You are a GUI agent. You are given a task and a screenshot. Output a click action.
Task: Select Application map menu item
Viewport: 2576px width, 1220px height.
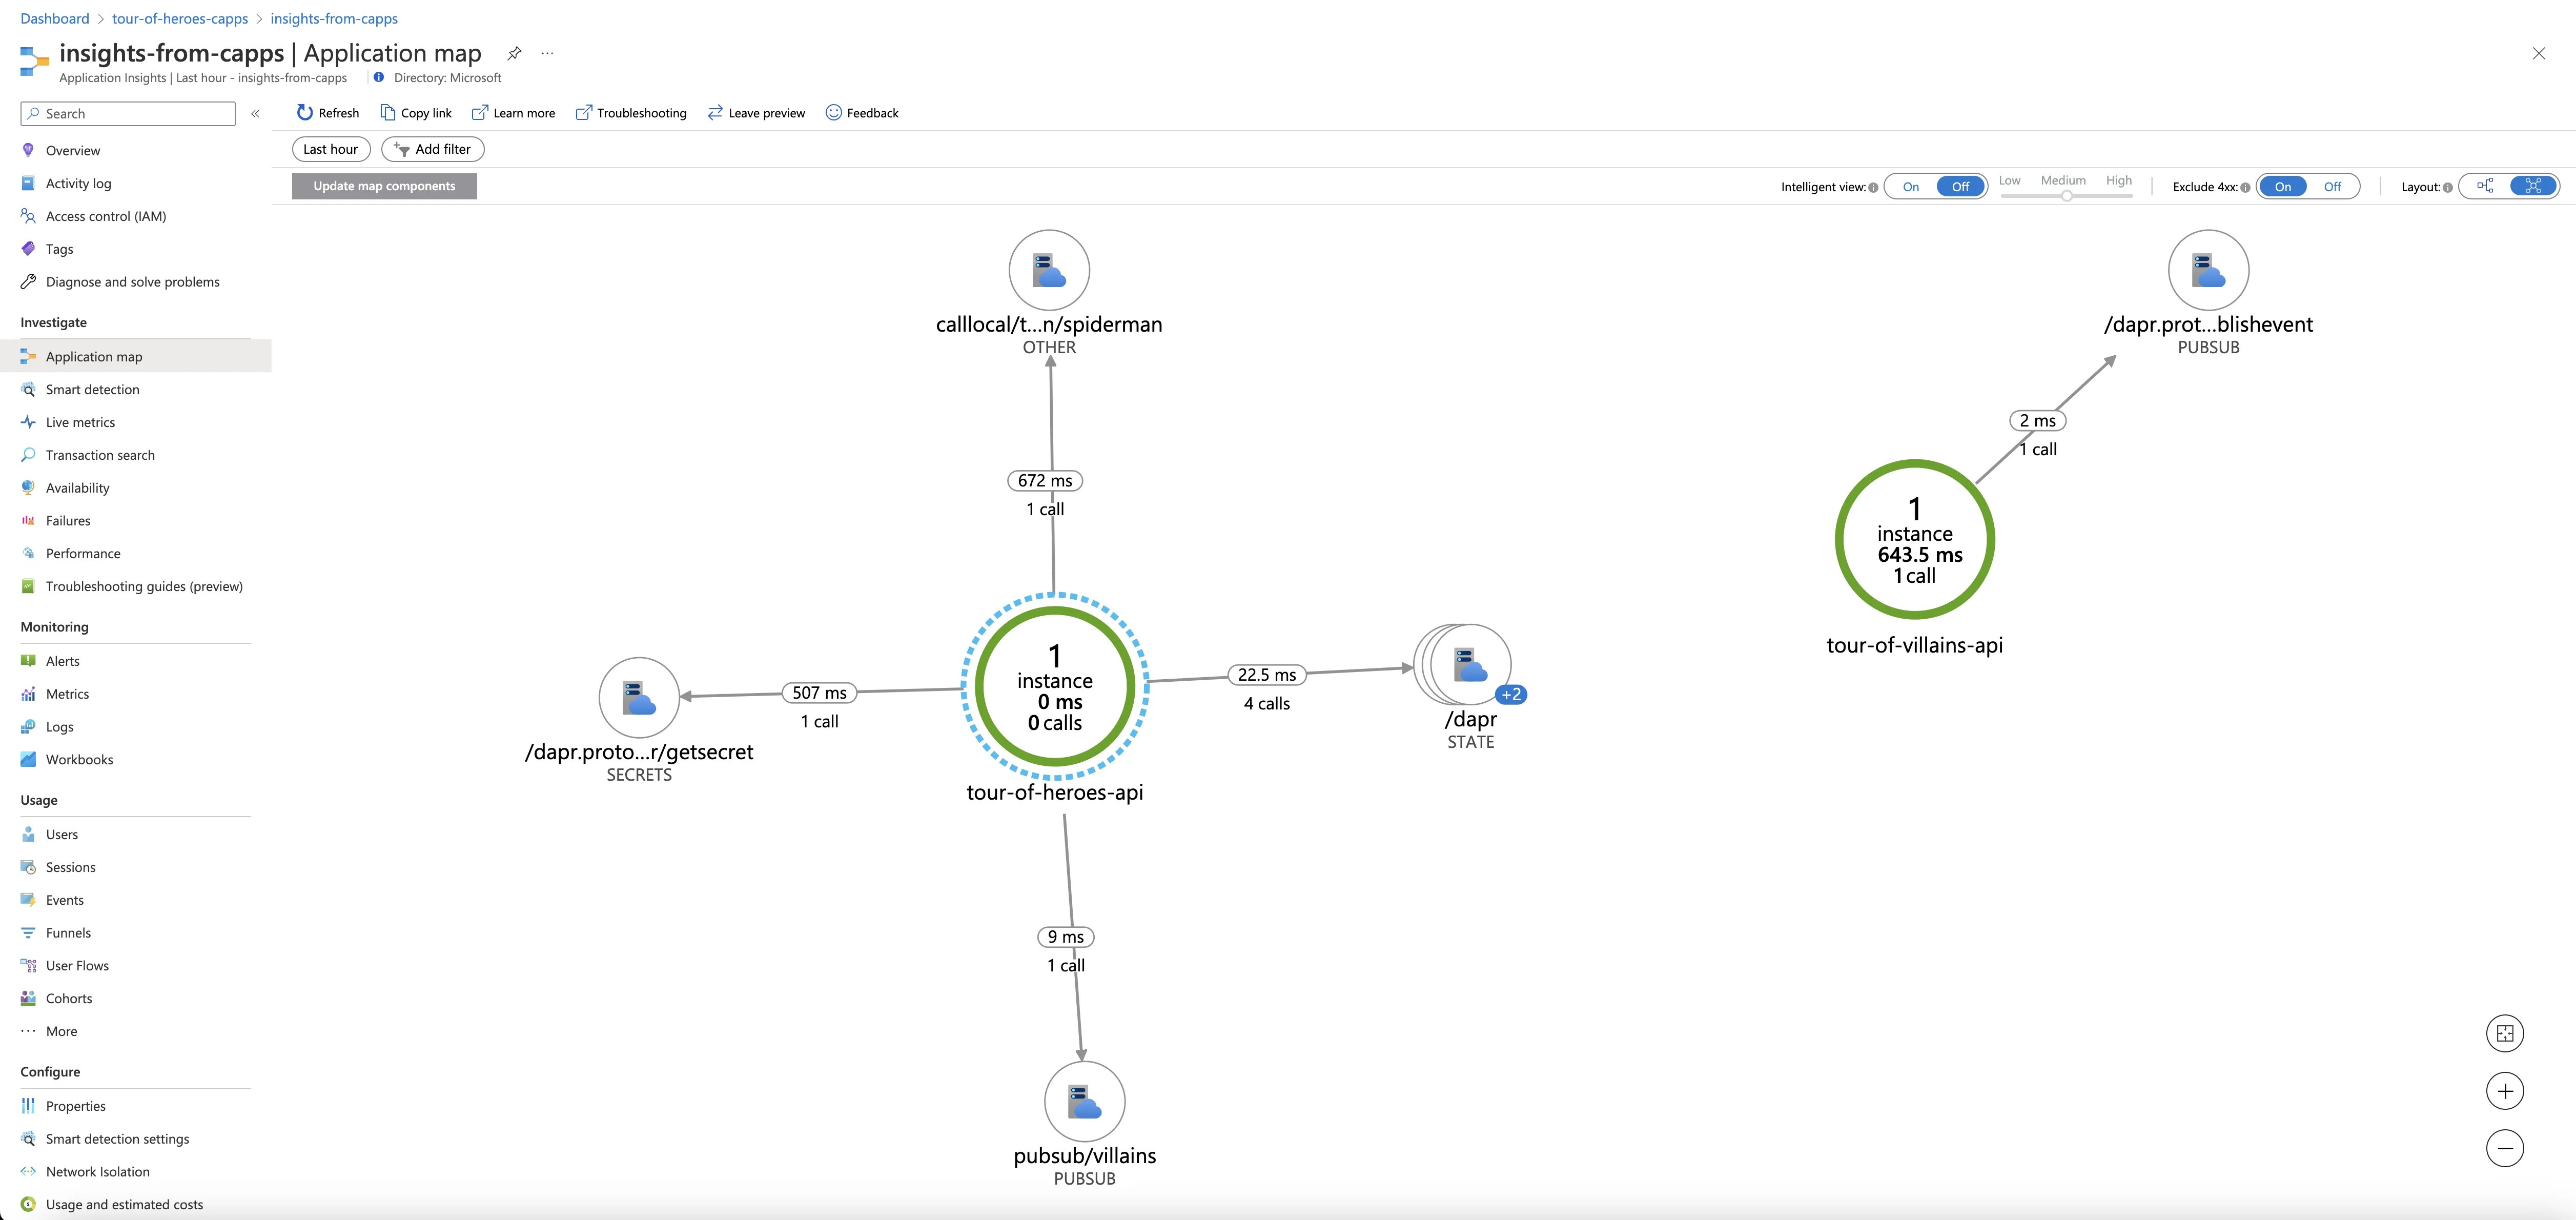pos(135,356)
